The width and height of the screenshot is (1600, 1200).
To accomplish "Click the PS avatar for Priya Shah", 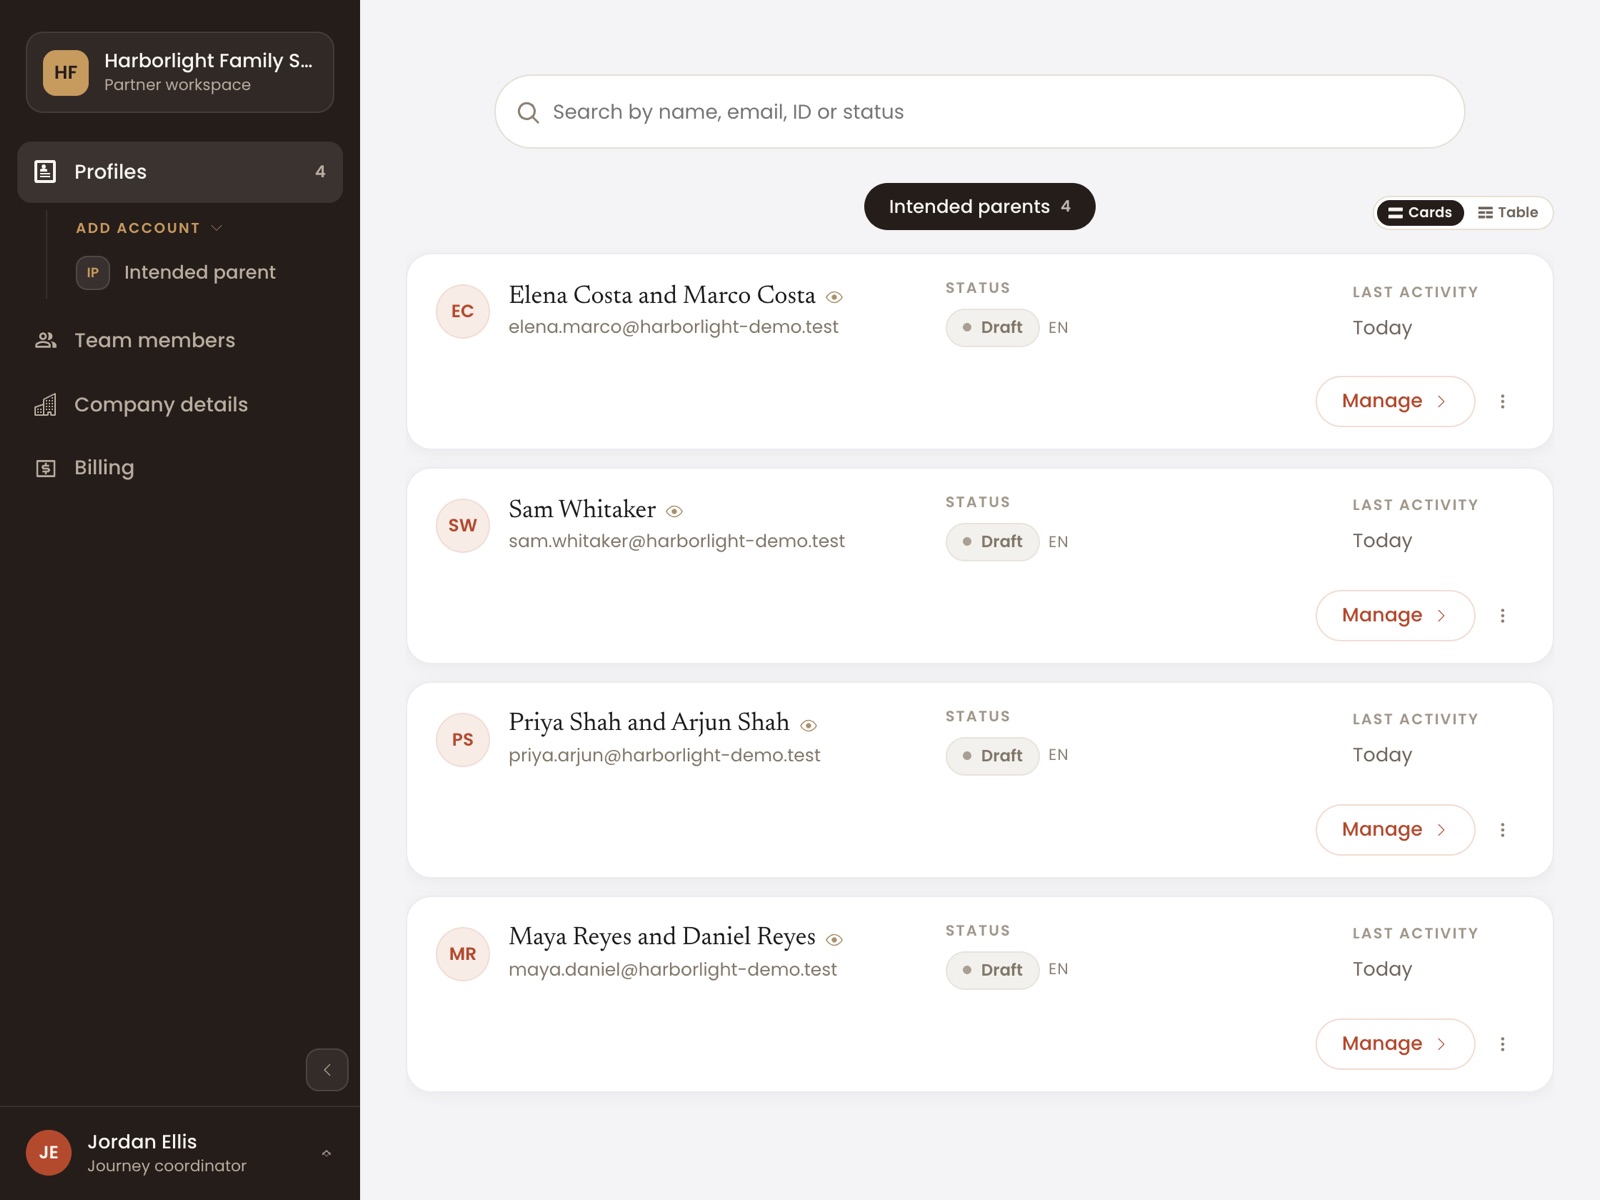I will click(463, 740).
